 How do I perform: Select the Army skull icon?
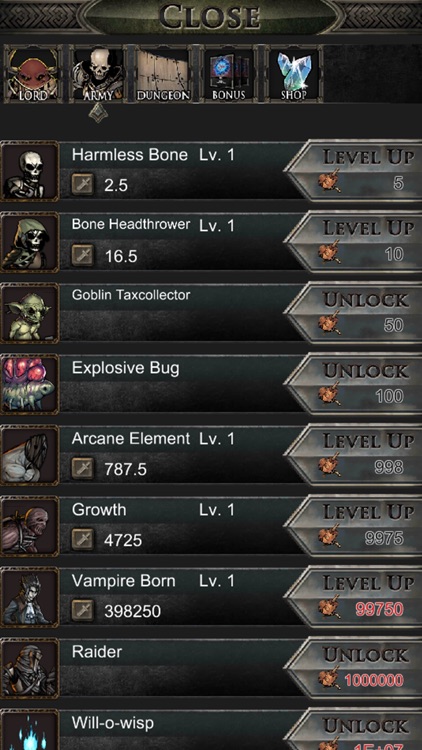coord(98,74)
